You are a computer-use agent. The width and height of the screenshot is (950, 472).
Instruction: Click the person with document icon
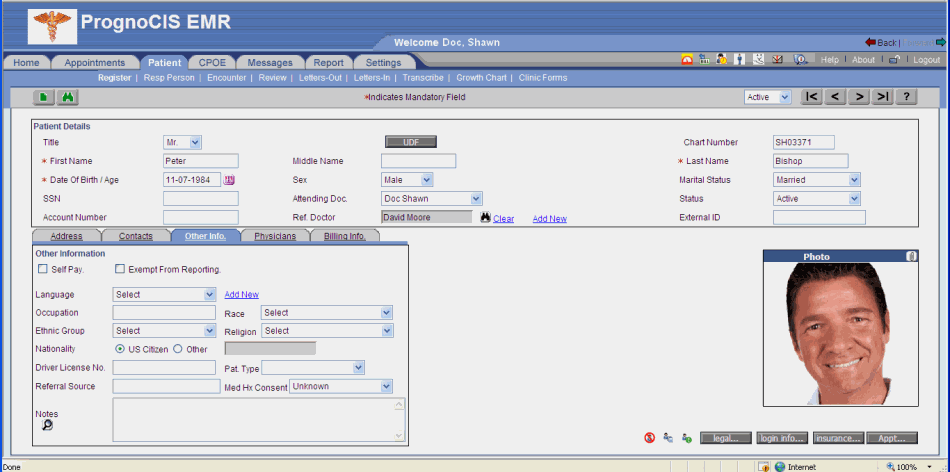point(668,437)
